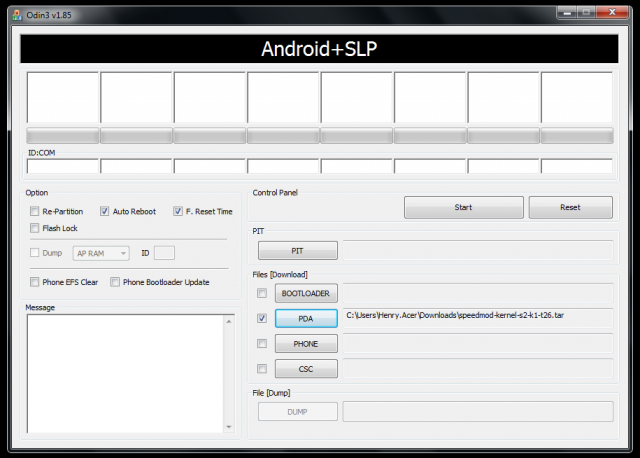
Task: Click the ID:COM label
Action: (42, 153)
